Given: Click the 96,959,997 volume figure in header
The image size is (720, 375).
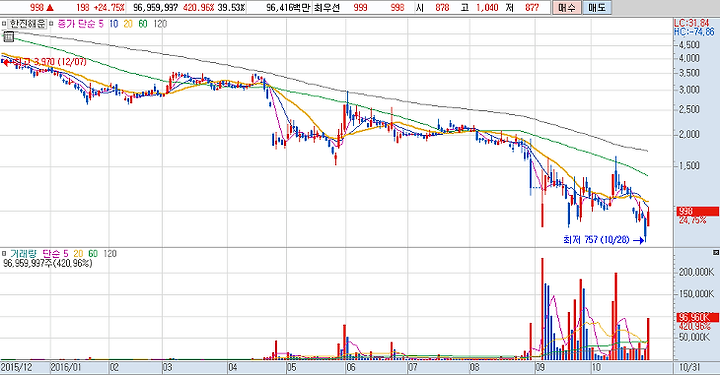Looking at the screenshot, I should (x=155, y=8).
